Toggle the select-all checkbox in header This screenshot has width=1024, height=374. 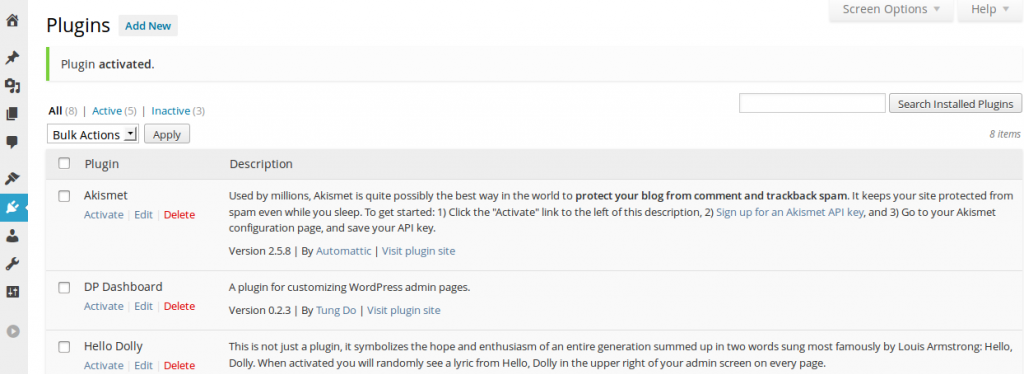click(64, 163)
